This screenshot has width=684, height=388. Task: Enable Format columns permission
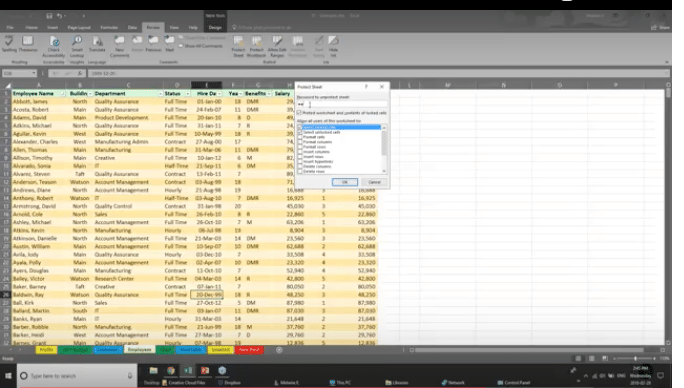(300, 142)
